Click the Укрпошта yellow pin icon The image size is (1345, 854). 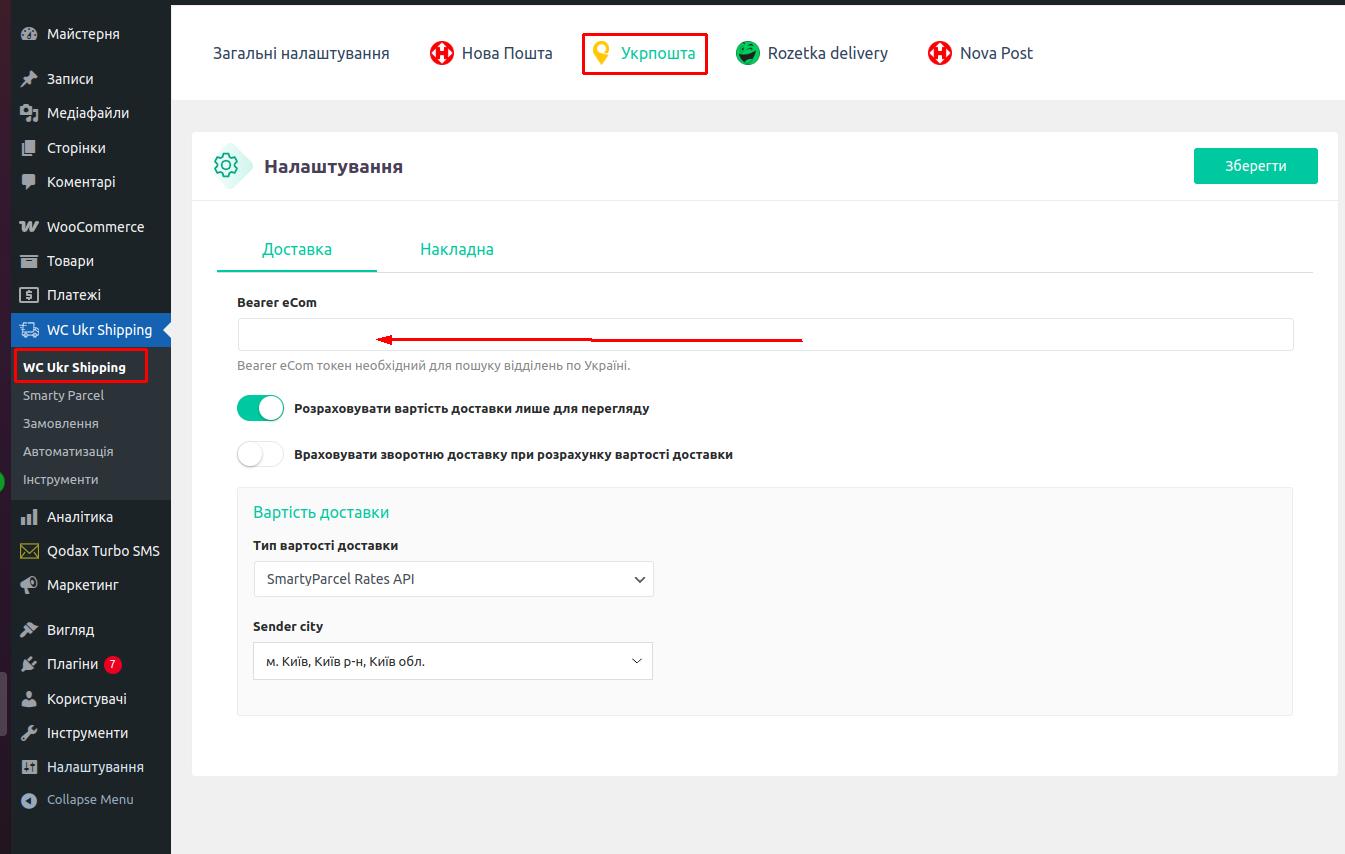point(601,53)
